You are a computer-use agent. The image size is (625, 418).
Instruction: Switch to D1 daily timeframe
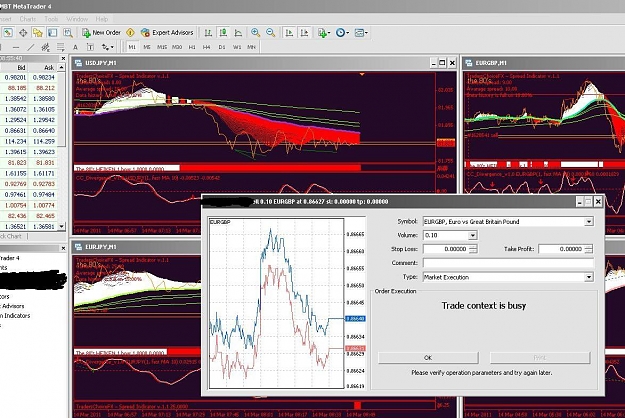(x=222, y=47)
